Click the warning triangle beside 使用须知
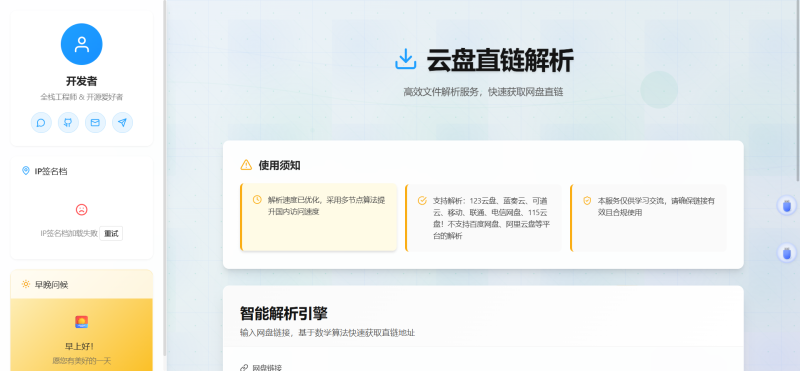The image size is (800, 371). click(246, 165)
